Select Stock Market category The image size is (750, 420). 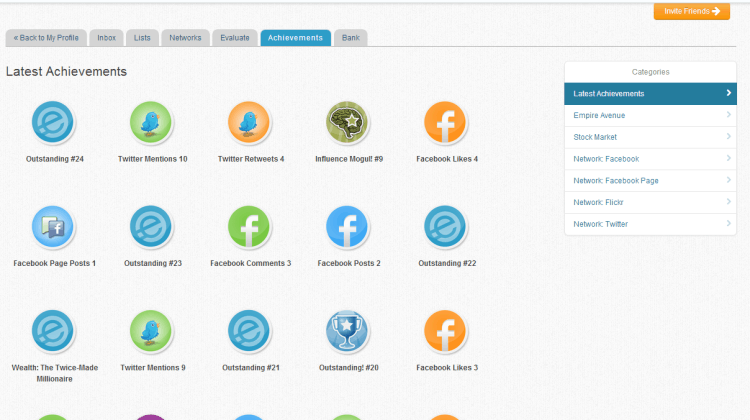(x=651, y=137)
